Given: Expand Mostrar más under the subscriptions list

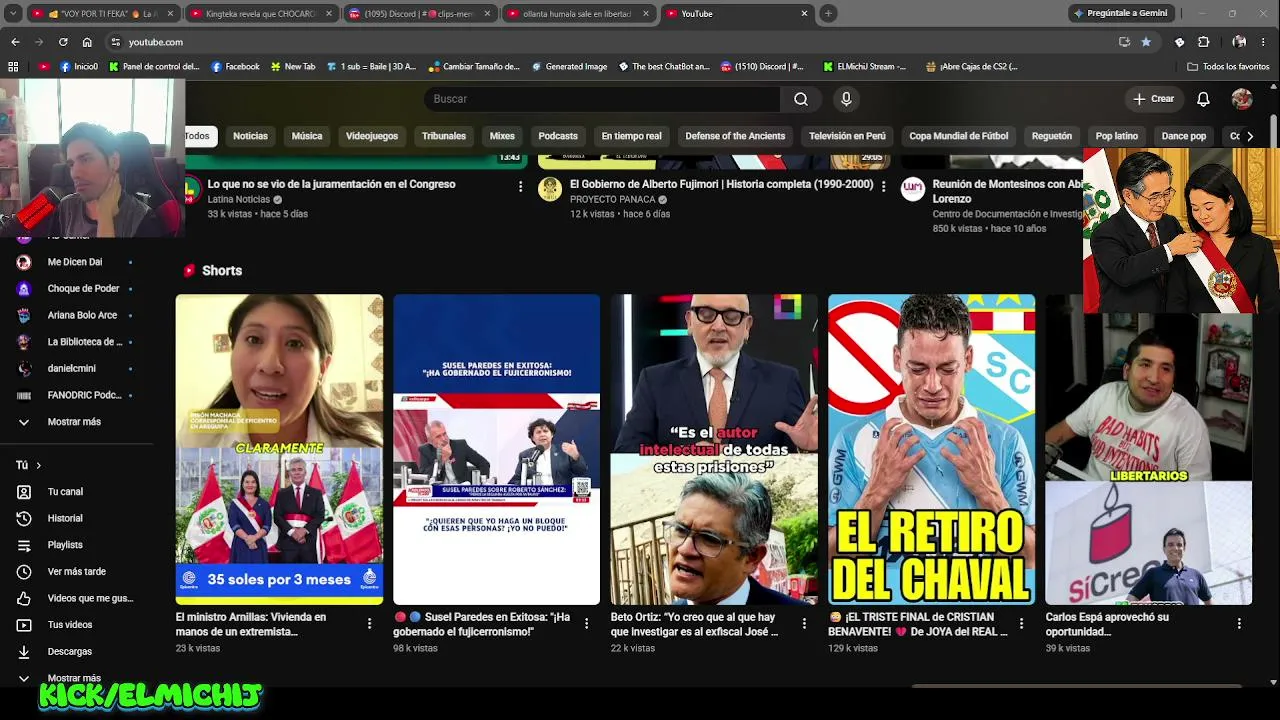Looking at the screenshot, I should (75, 422).
